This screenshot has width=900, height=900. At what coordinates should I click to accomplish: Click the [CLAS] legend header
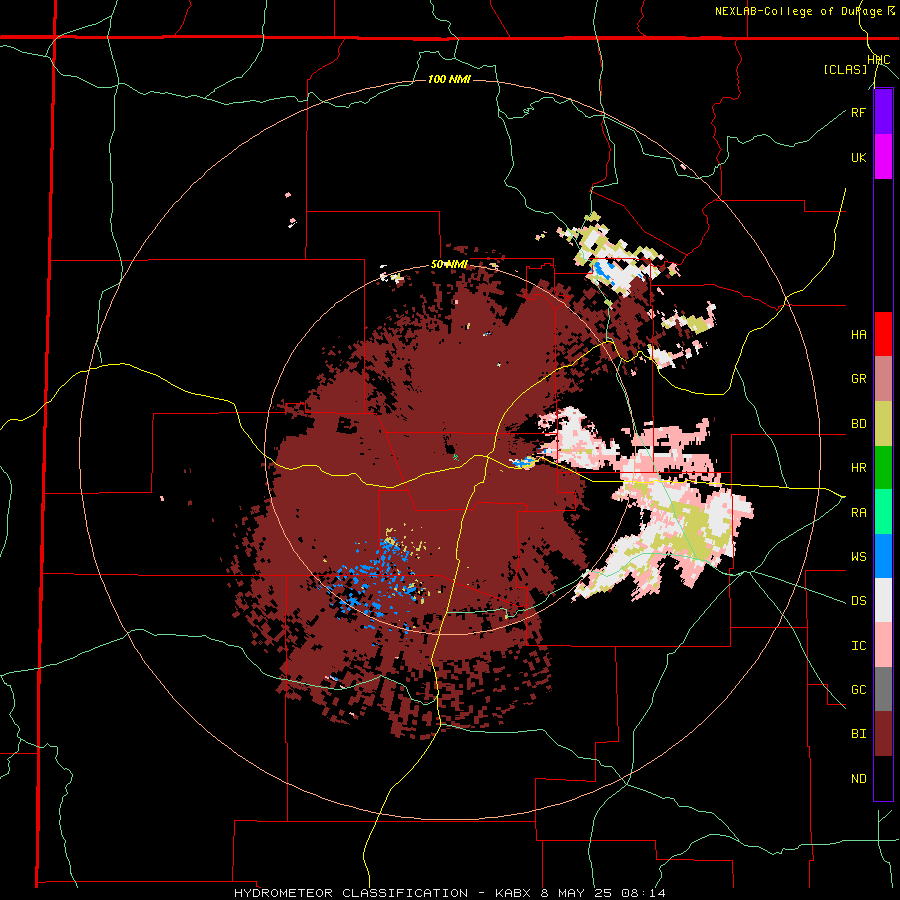pyautogui.click(x=845, y=70)
